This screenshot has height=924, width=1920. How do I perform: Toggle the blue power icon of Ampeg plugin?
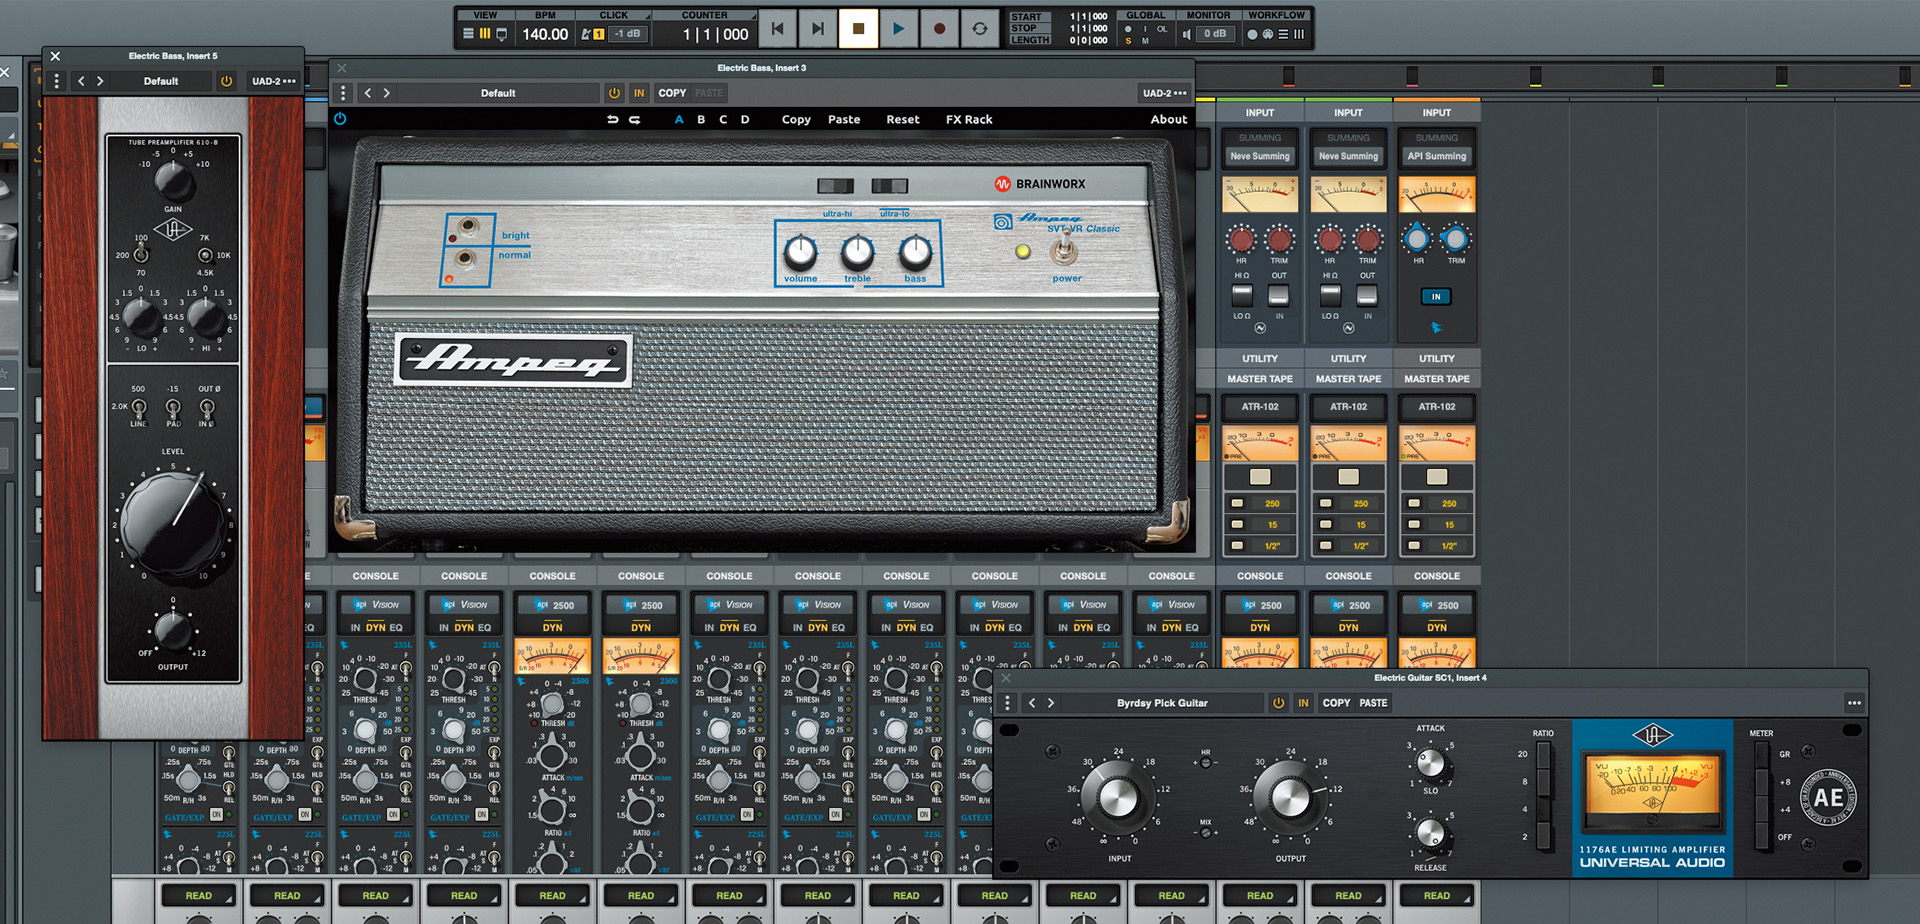point(340,119)
